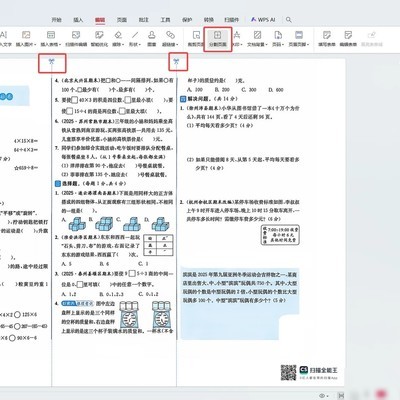Select the 图章 stamp tool

(152, 39)
